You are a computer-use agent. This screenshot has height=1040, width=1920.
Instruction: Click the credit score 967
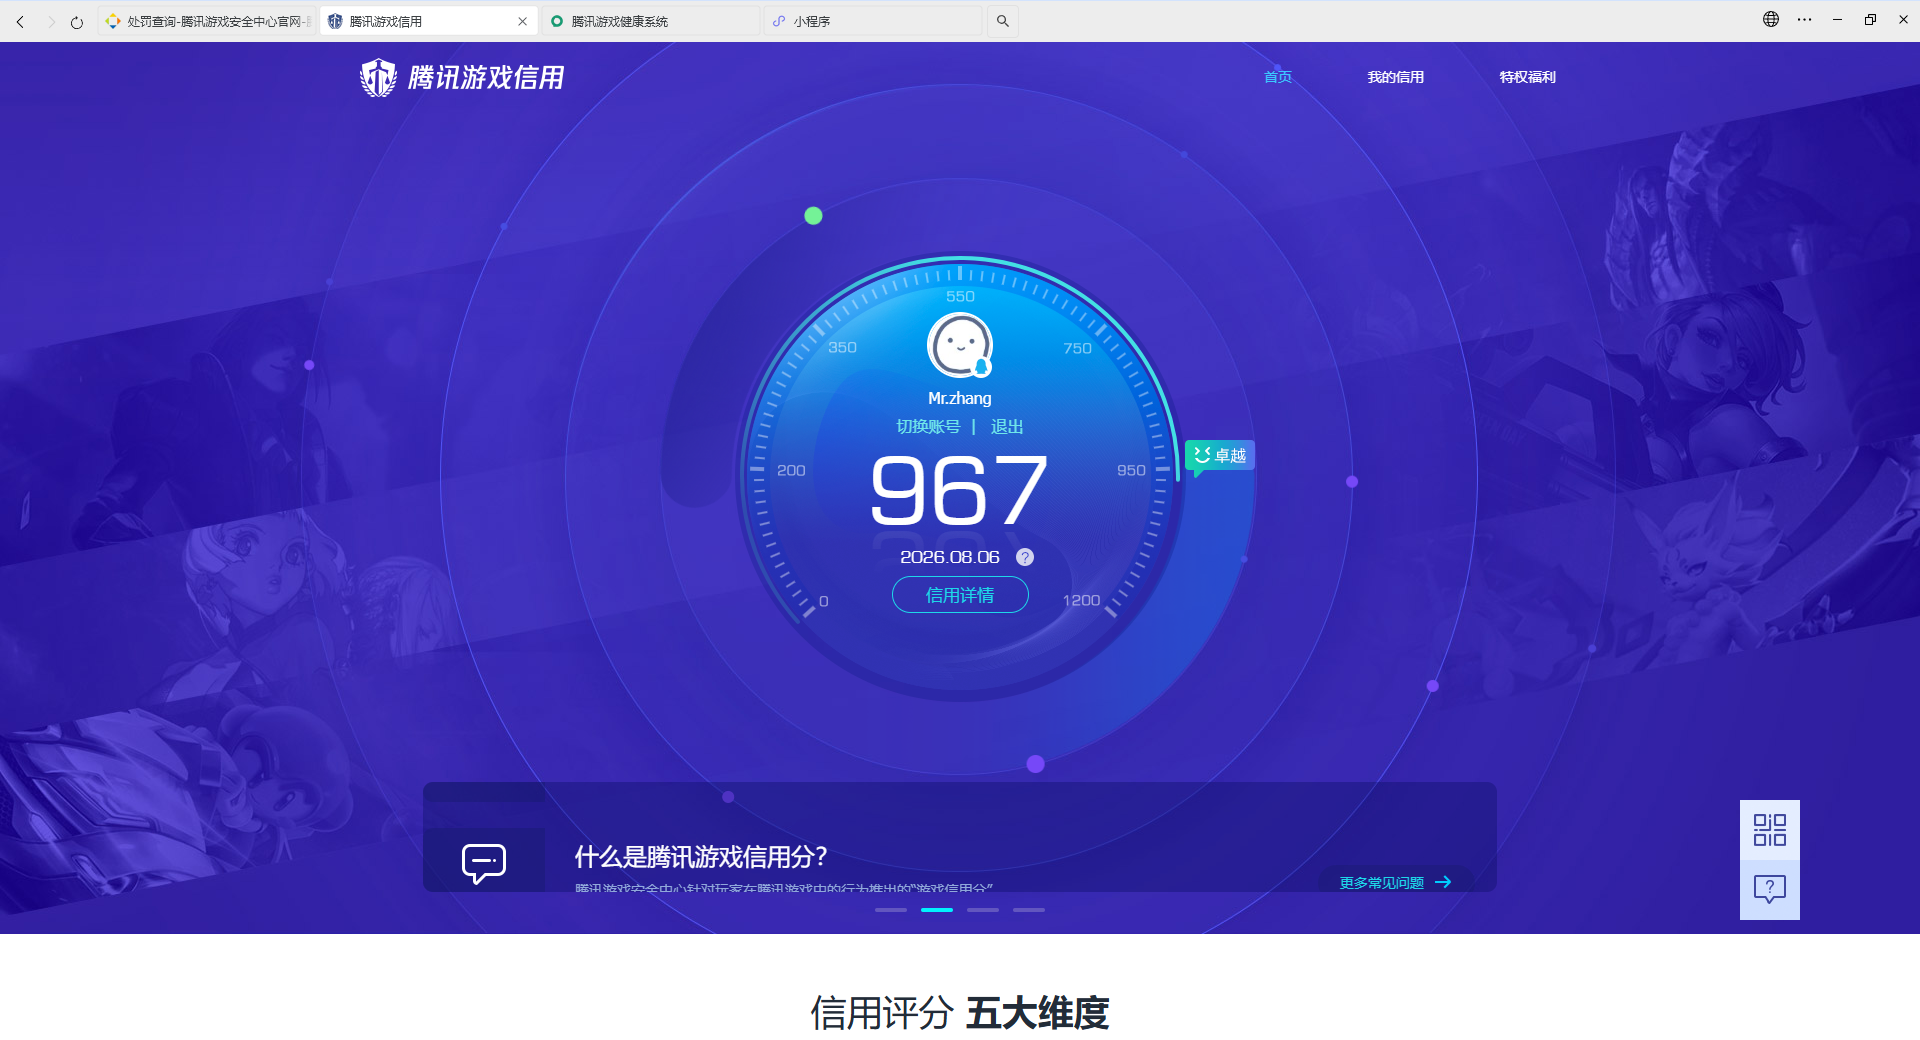coord(959,490)
